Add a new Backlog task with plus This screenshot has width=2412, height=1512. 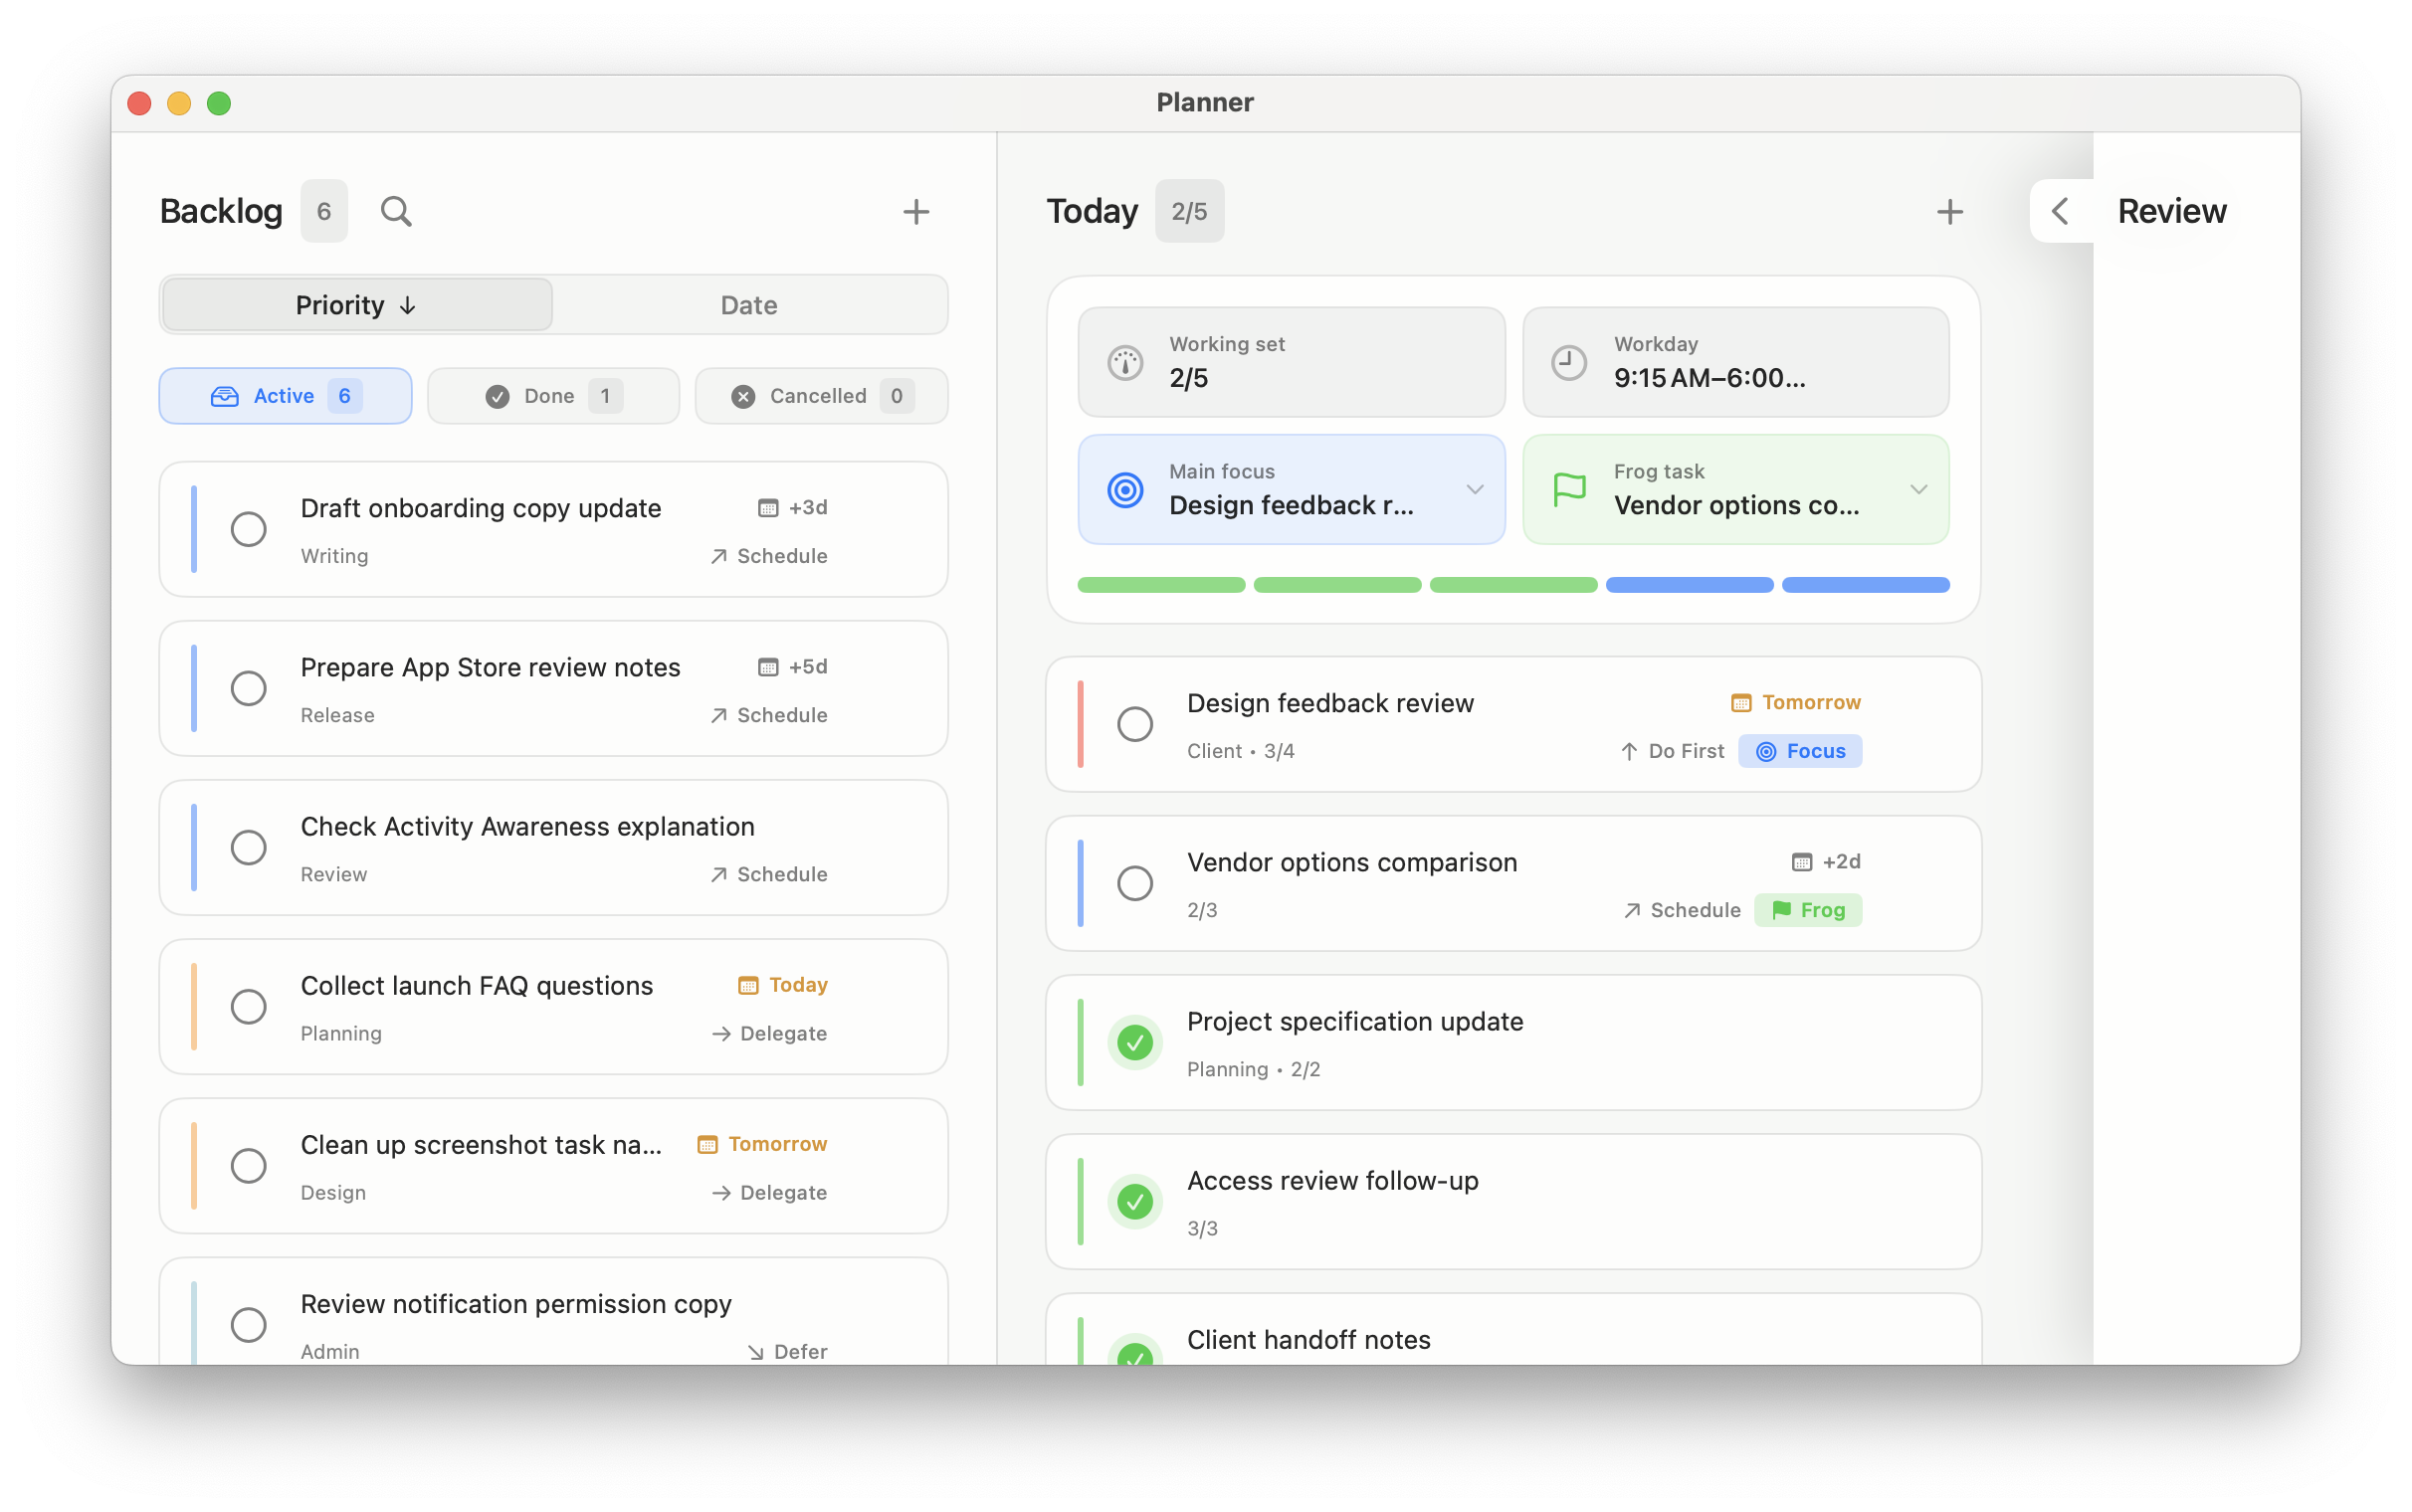[916, 211]
